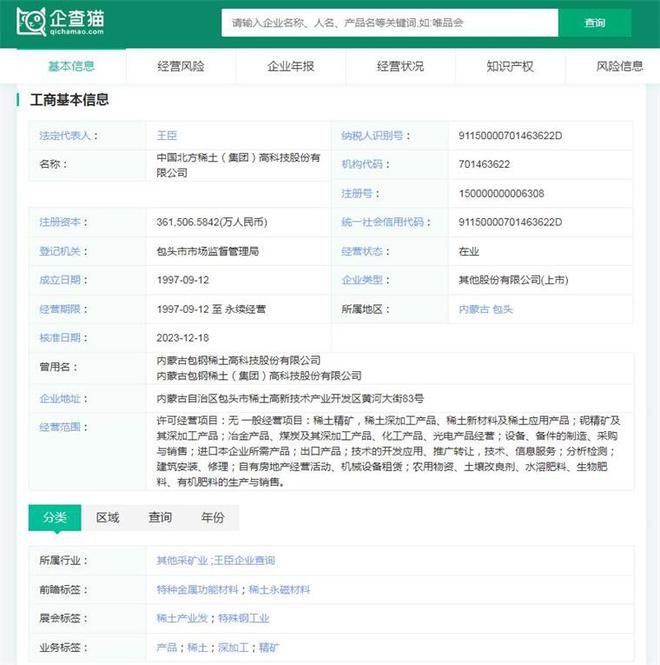The image size is (660, 665).
Task: Select organization code 701463622
Action: (484, 165)
